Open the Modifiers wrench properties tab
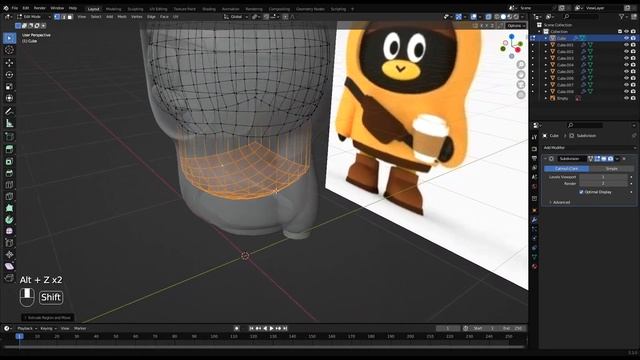 pos(534,220)
